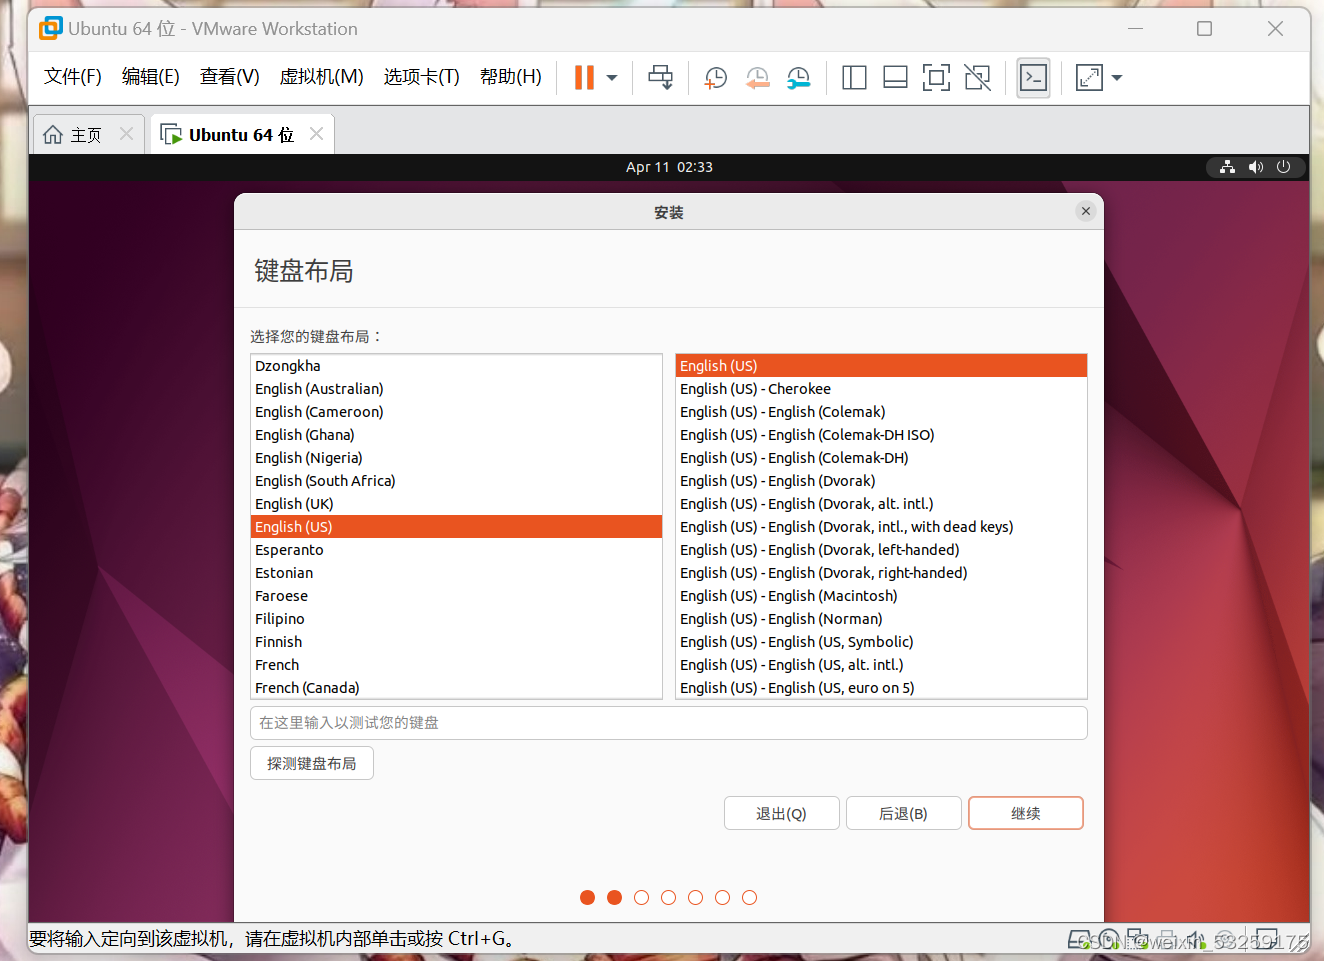
Task: Click the stretch guest display icon
Action: pyautogui.click(x=1088, y=77)
